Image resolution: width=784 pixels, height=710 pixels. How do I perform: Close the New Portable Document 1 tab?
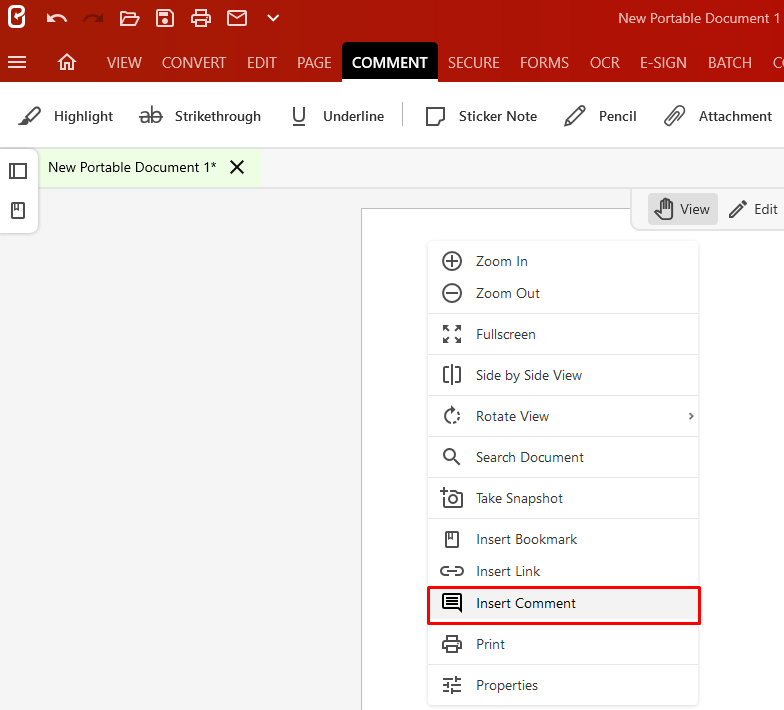(x=237, y=167)
